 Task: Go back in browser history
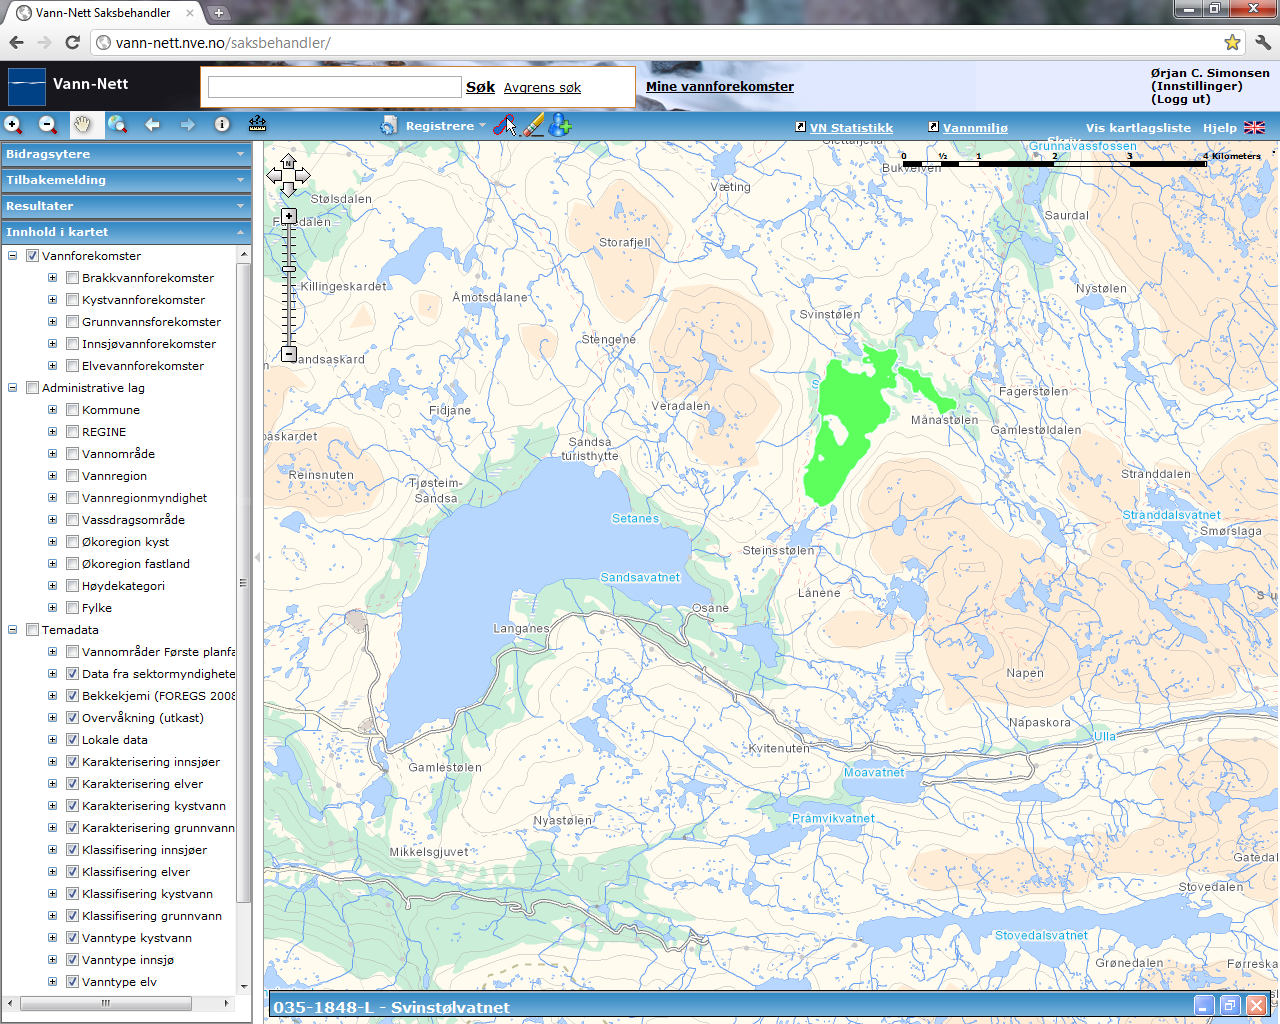coord(16,42)
